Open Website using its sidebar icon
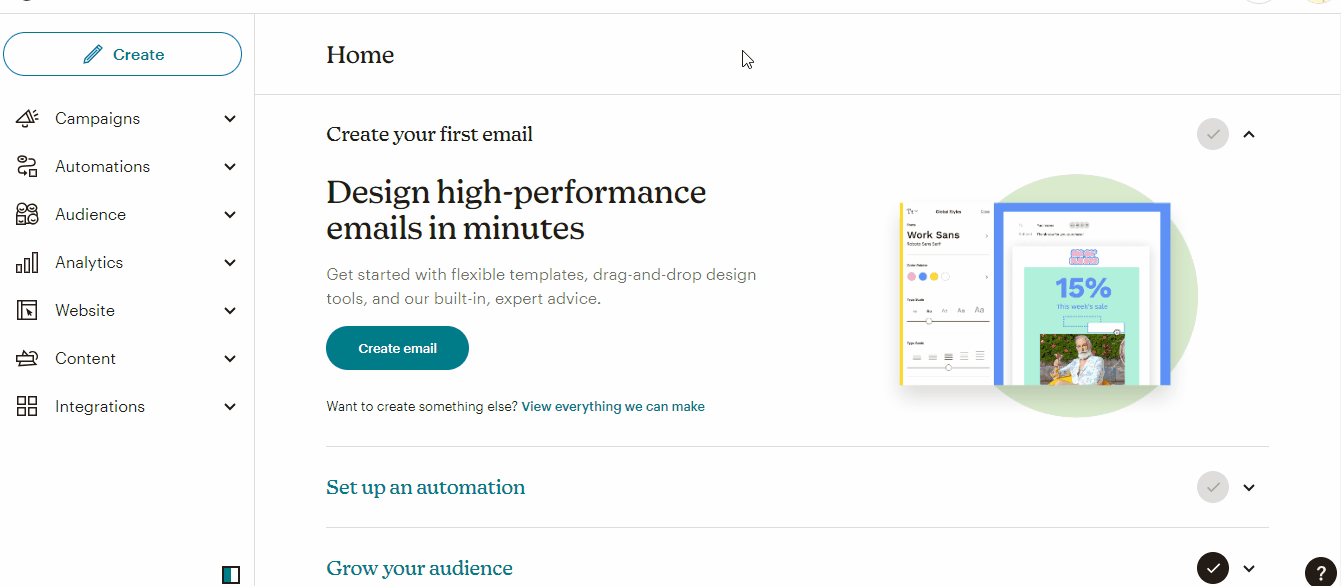The height and width of the screenshot is (586, 1341). click(x=27, y=310)
